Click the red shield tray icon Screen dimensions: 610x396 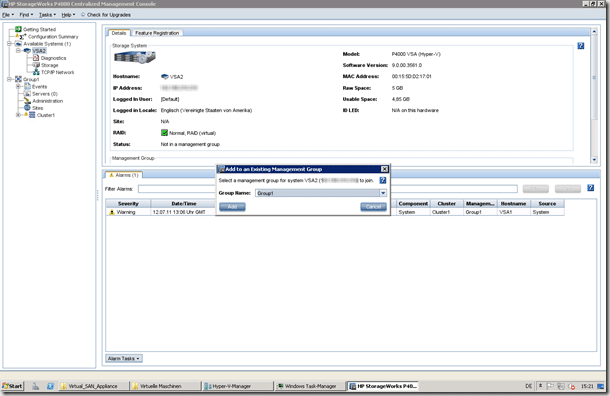click(x=571, y=386)
